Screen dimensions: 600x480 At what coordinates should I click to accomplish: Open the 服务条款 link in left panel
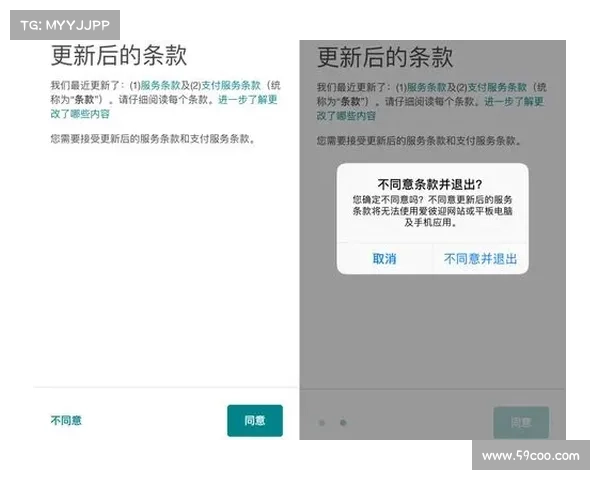[159, 86]
